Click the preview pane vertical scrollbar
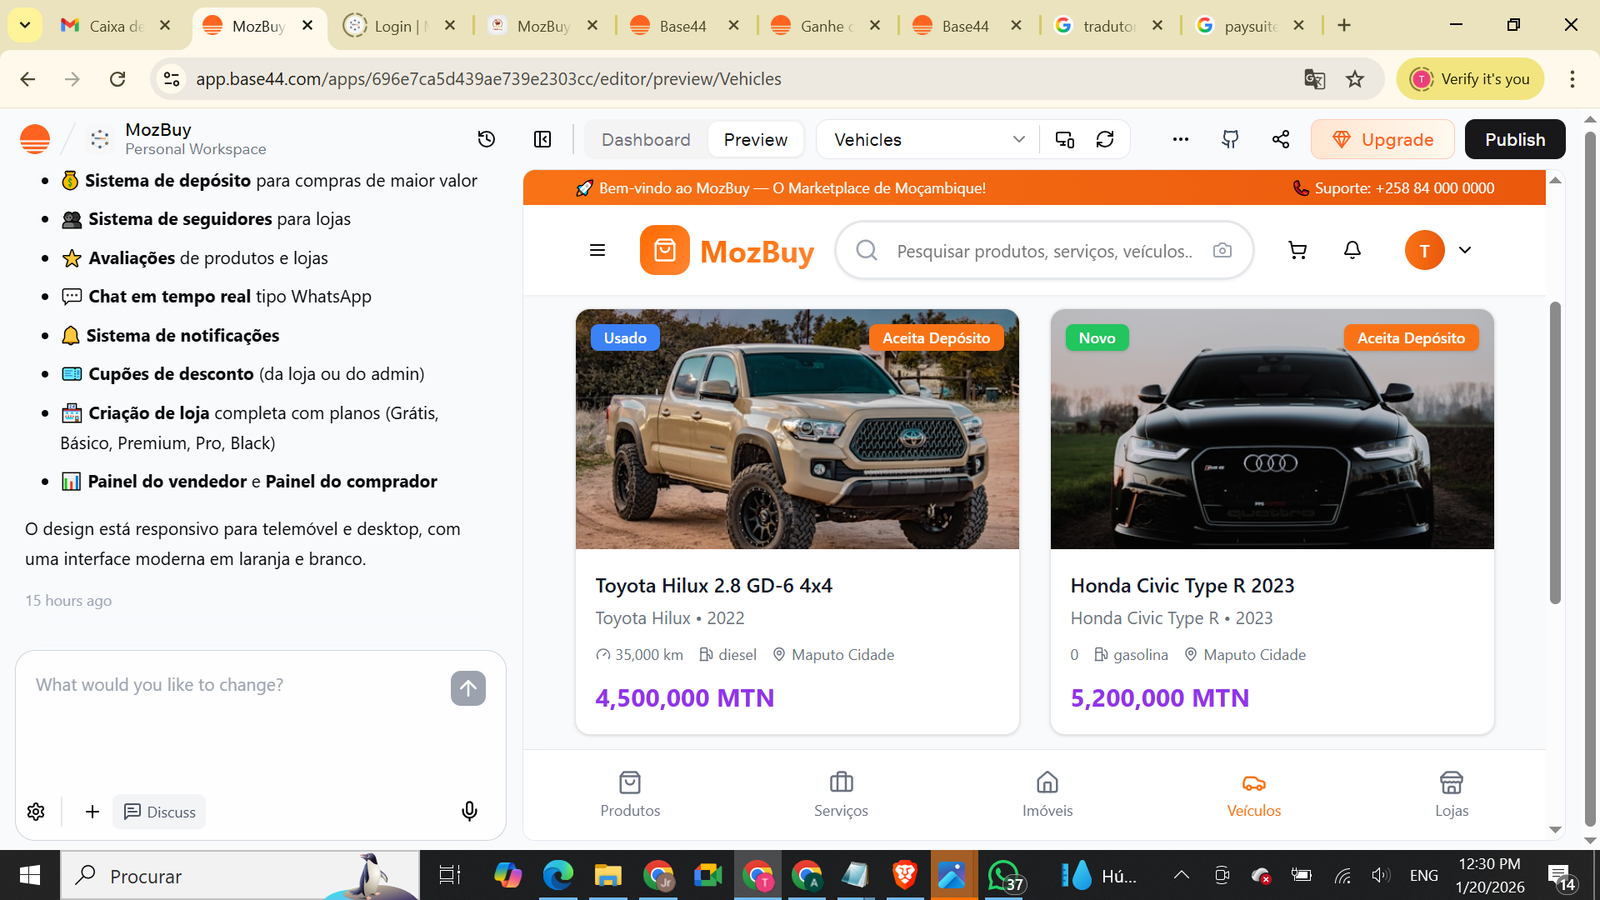1600x900 pixels. click(1555, 452)
